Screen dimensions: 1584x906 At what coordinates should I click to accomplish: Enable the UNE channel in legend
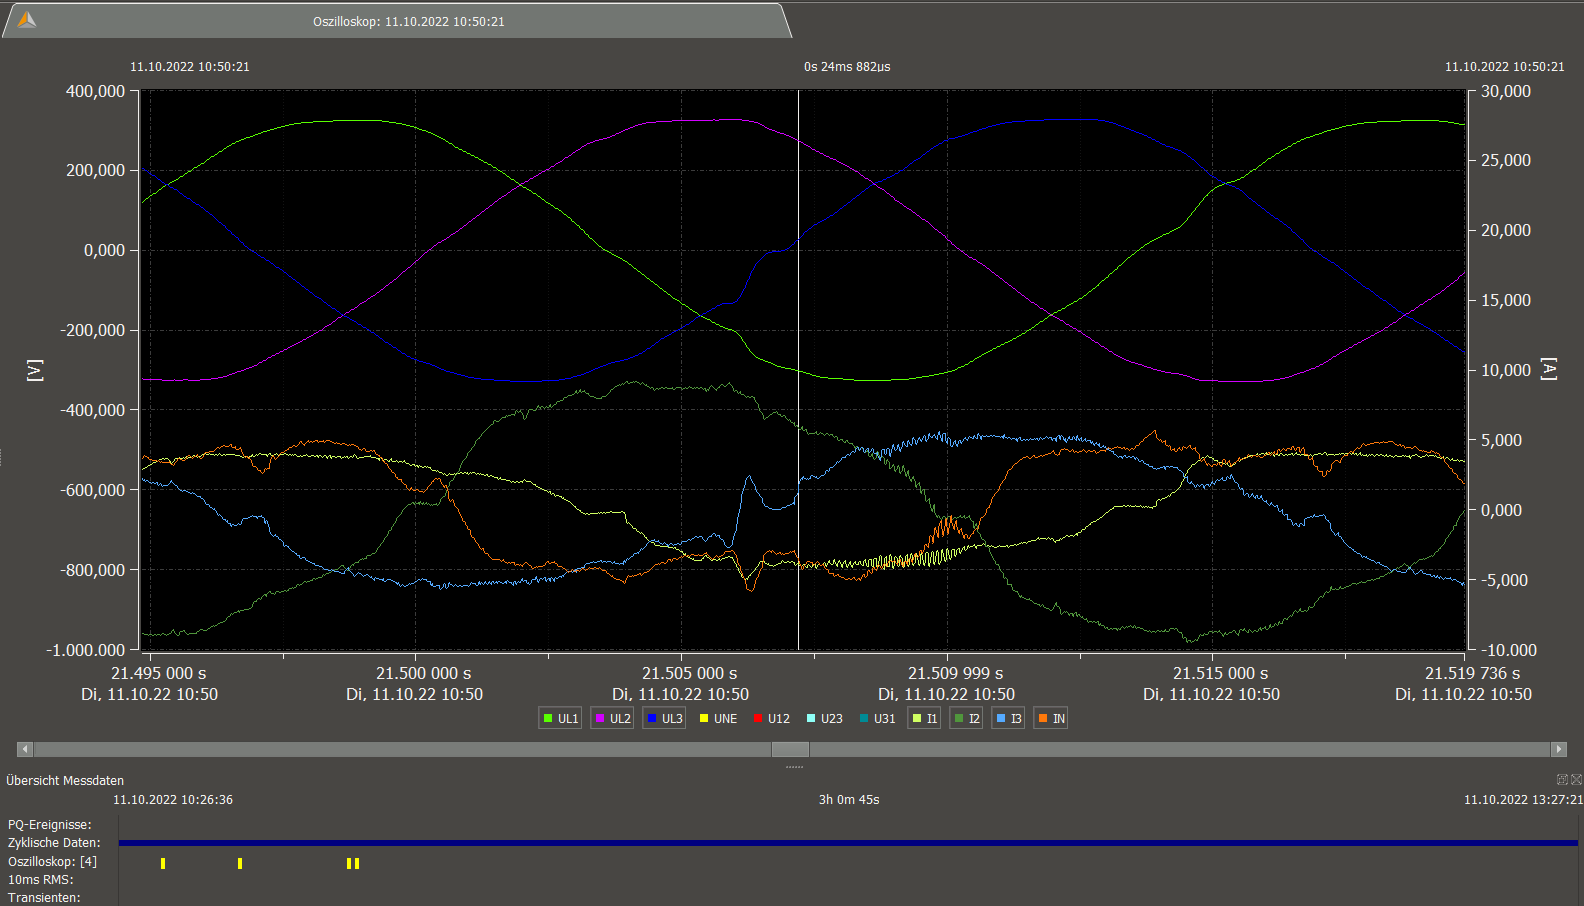(717, 718)
